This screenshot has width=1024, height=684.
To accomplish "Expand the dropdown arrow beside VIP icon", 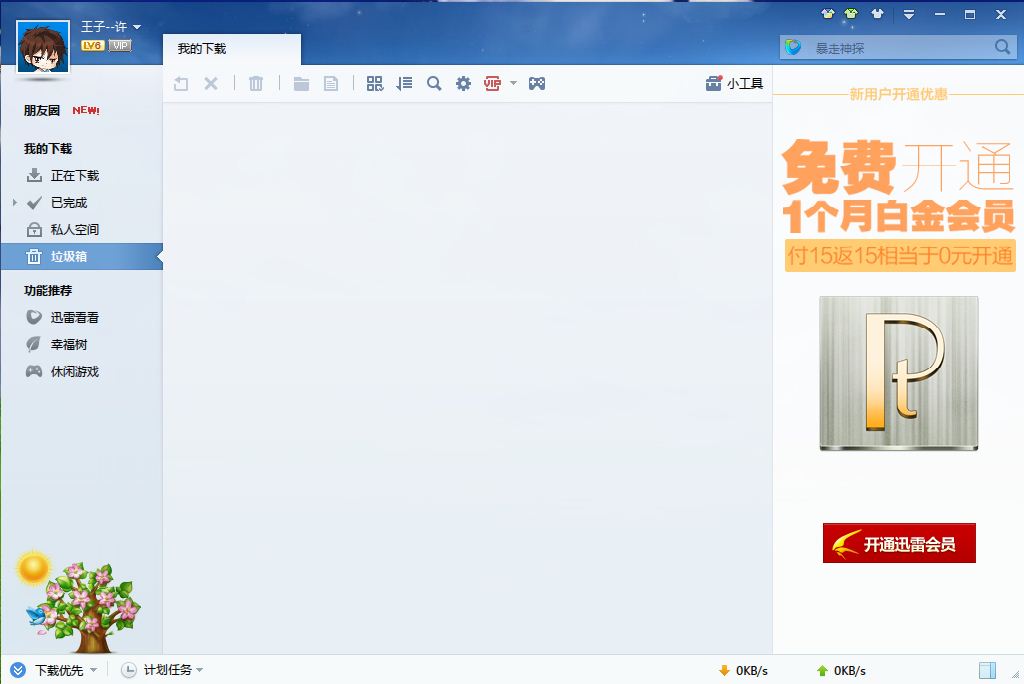I will (513, 83).
